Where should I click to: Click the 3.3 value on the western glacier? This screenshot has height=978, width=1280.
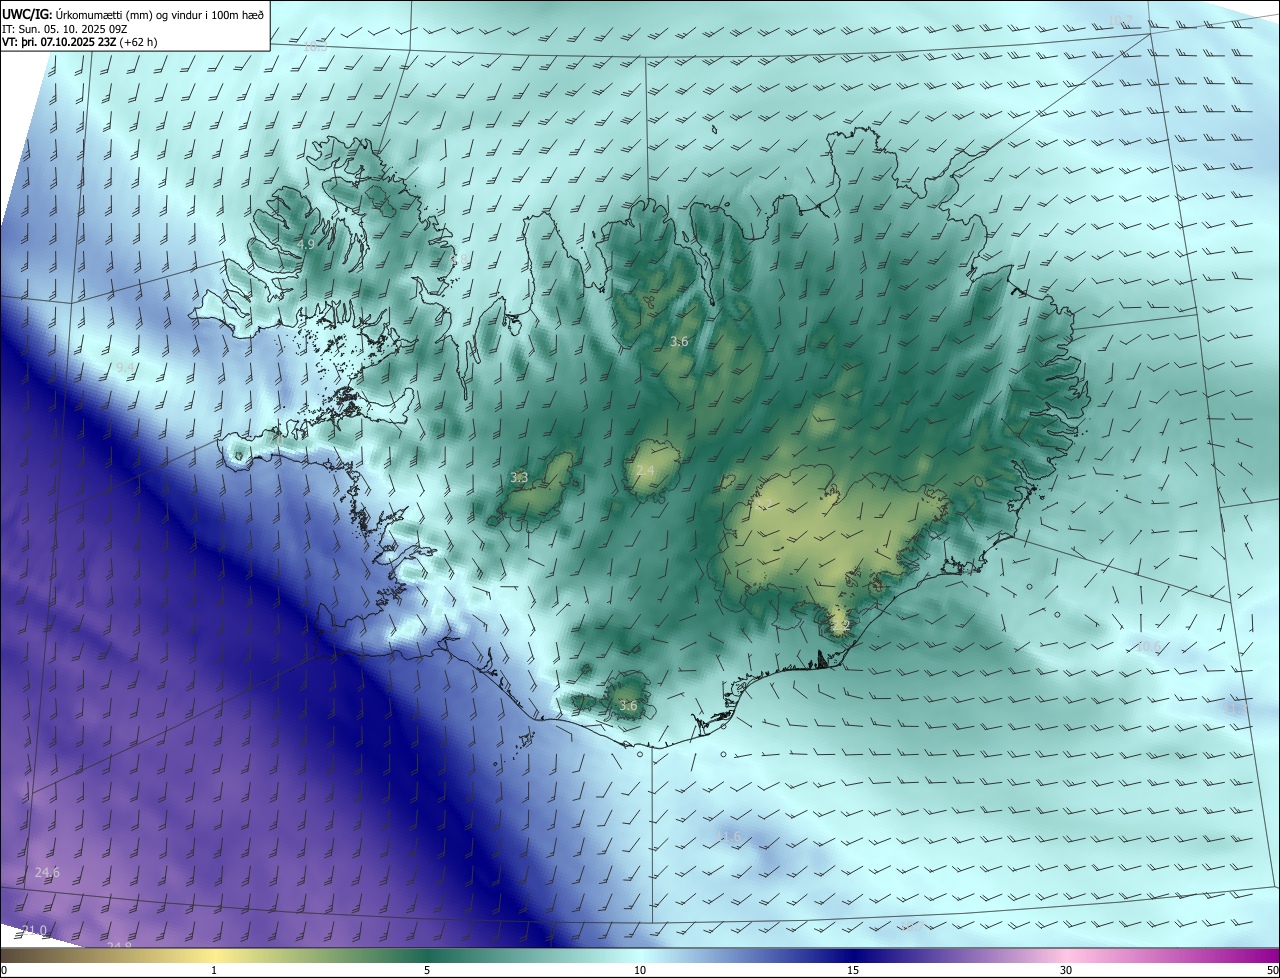tap(519, 478)
